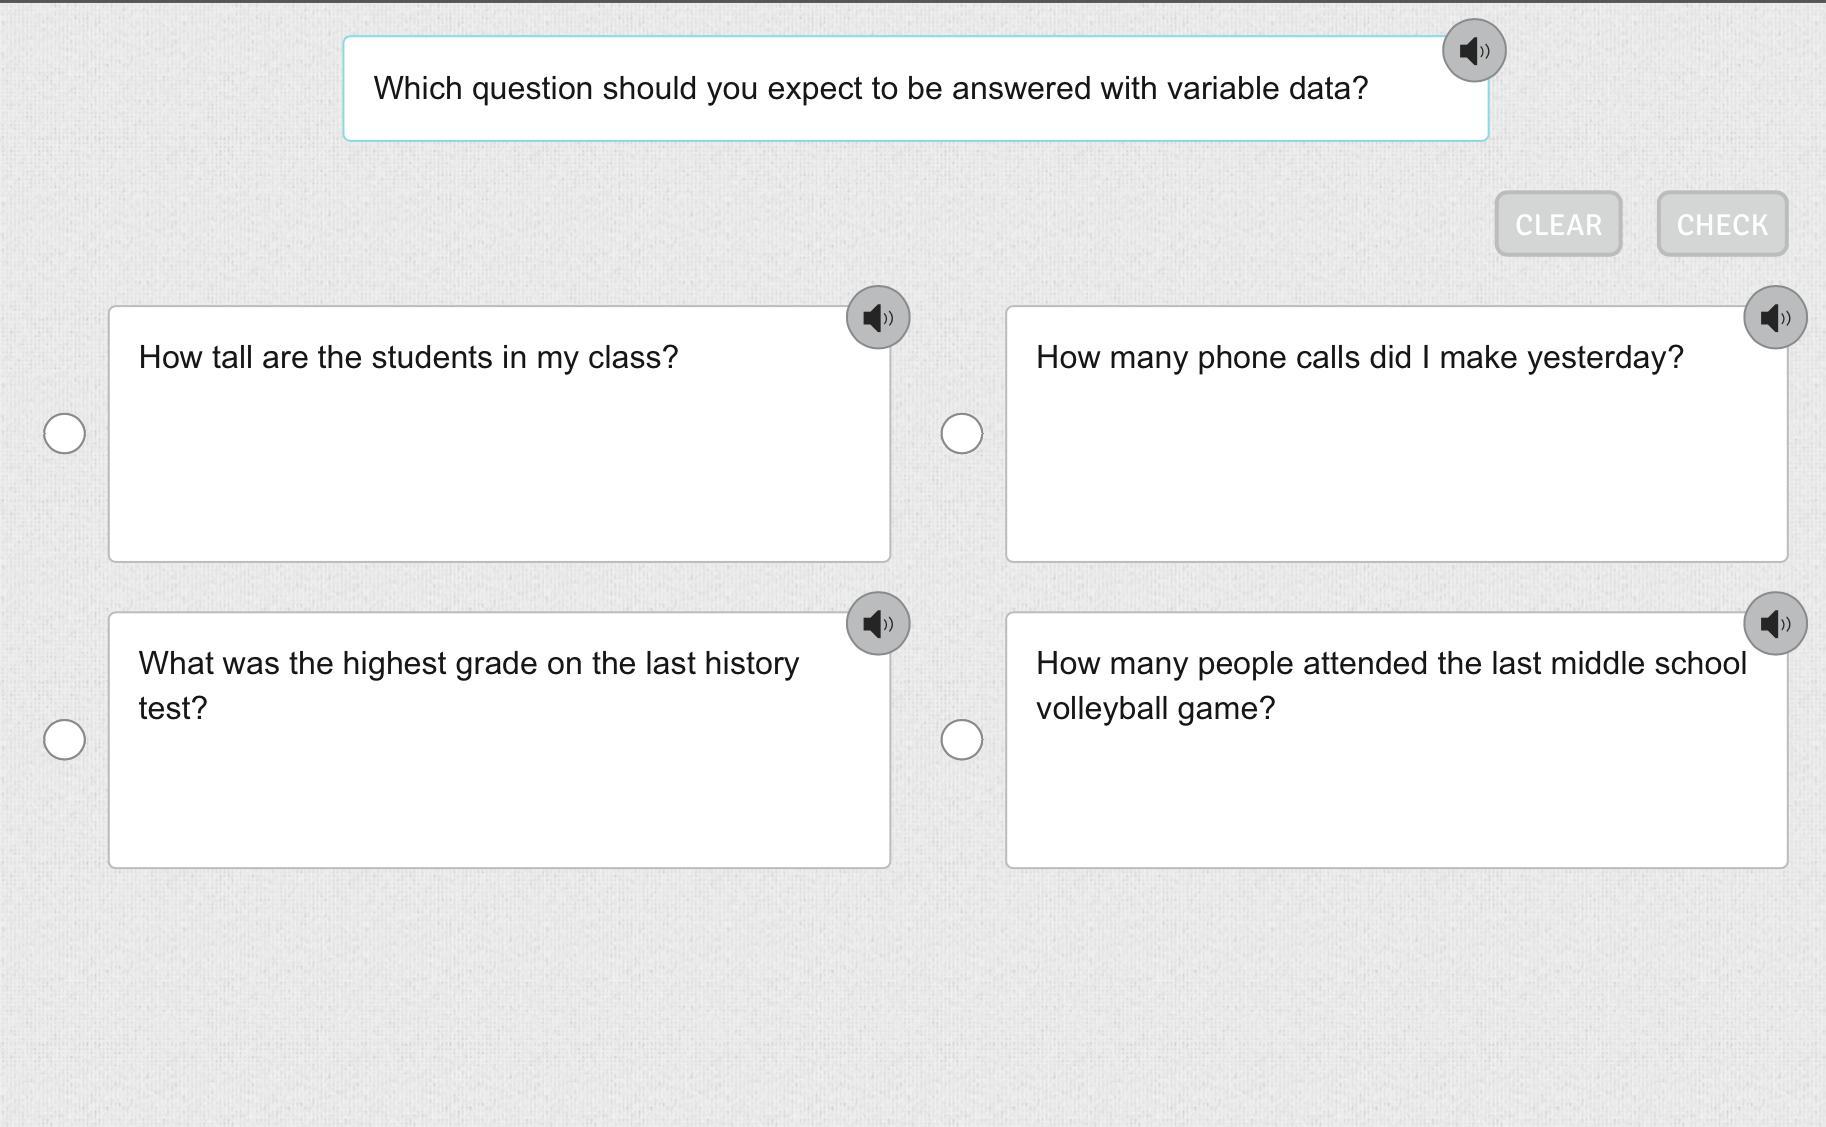
Task: Click the "How tall are the students" text
Action: [408, 357]
